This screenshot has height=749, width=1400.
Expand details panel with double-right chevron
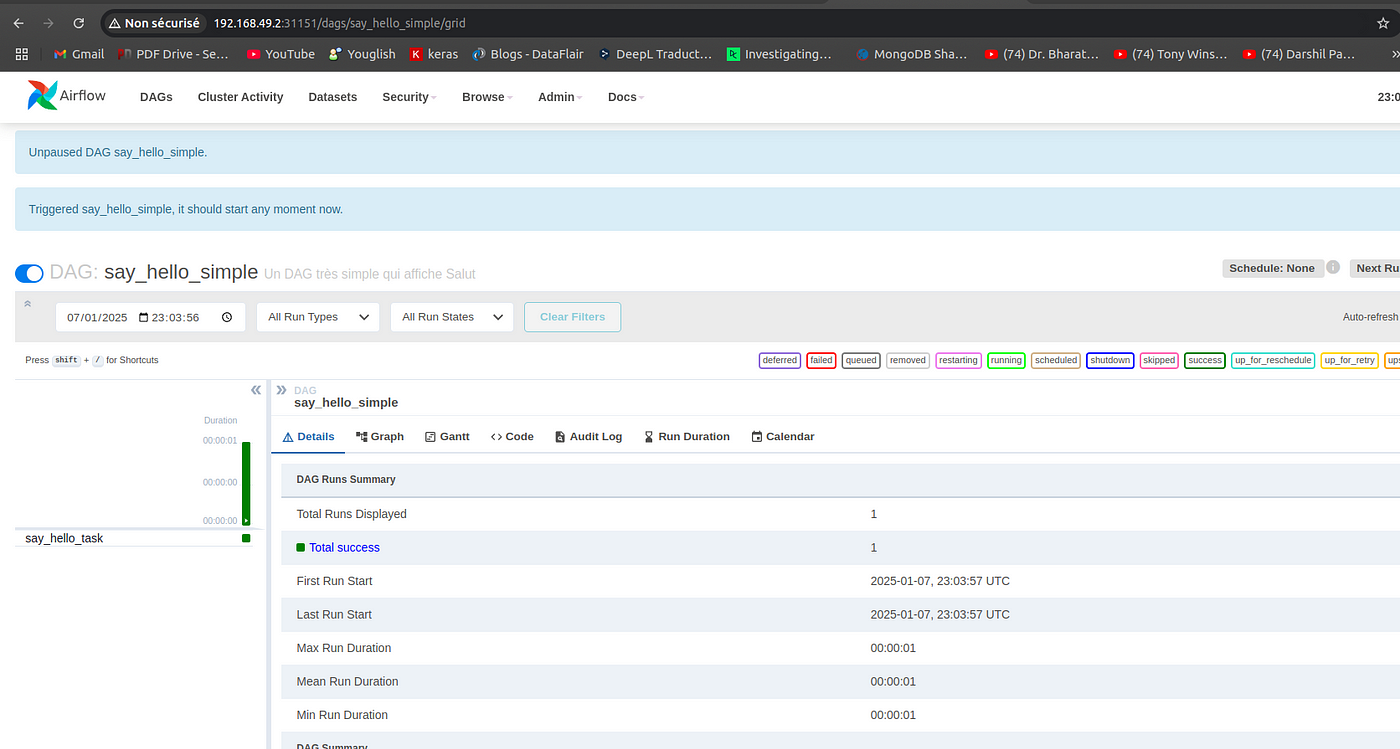coord(282,390)
